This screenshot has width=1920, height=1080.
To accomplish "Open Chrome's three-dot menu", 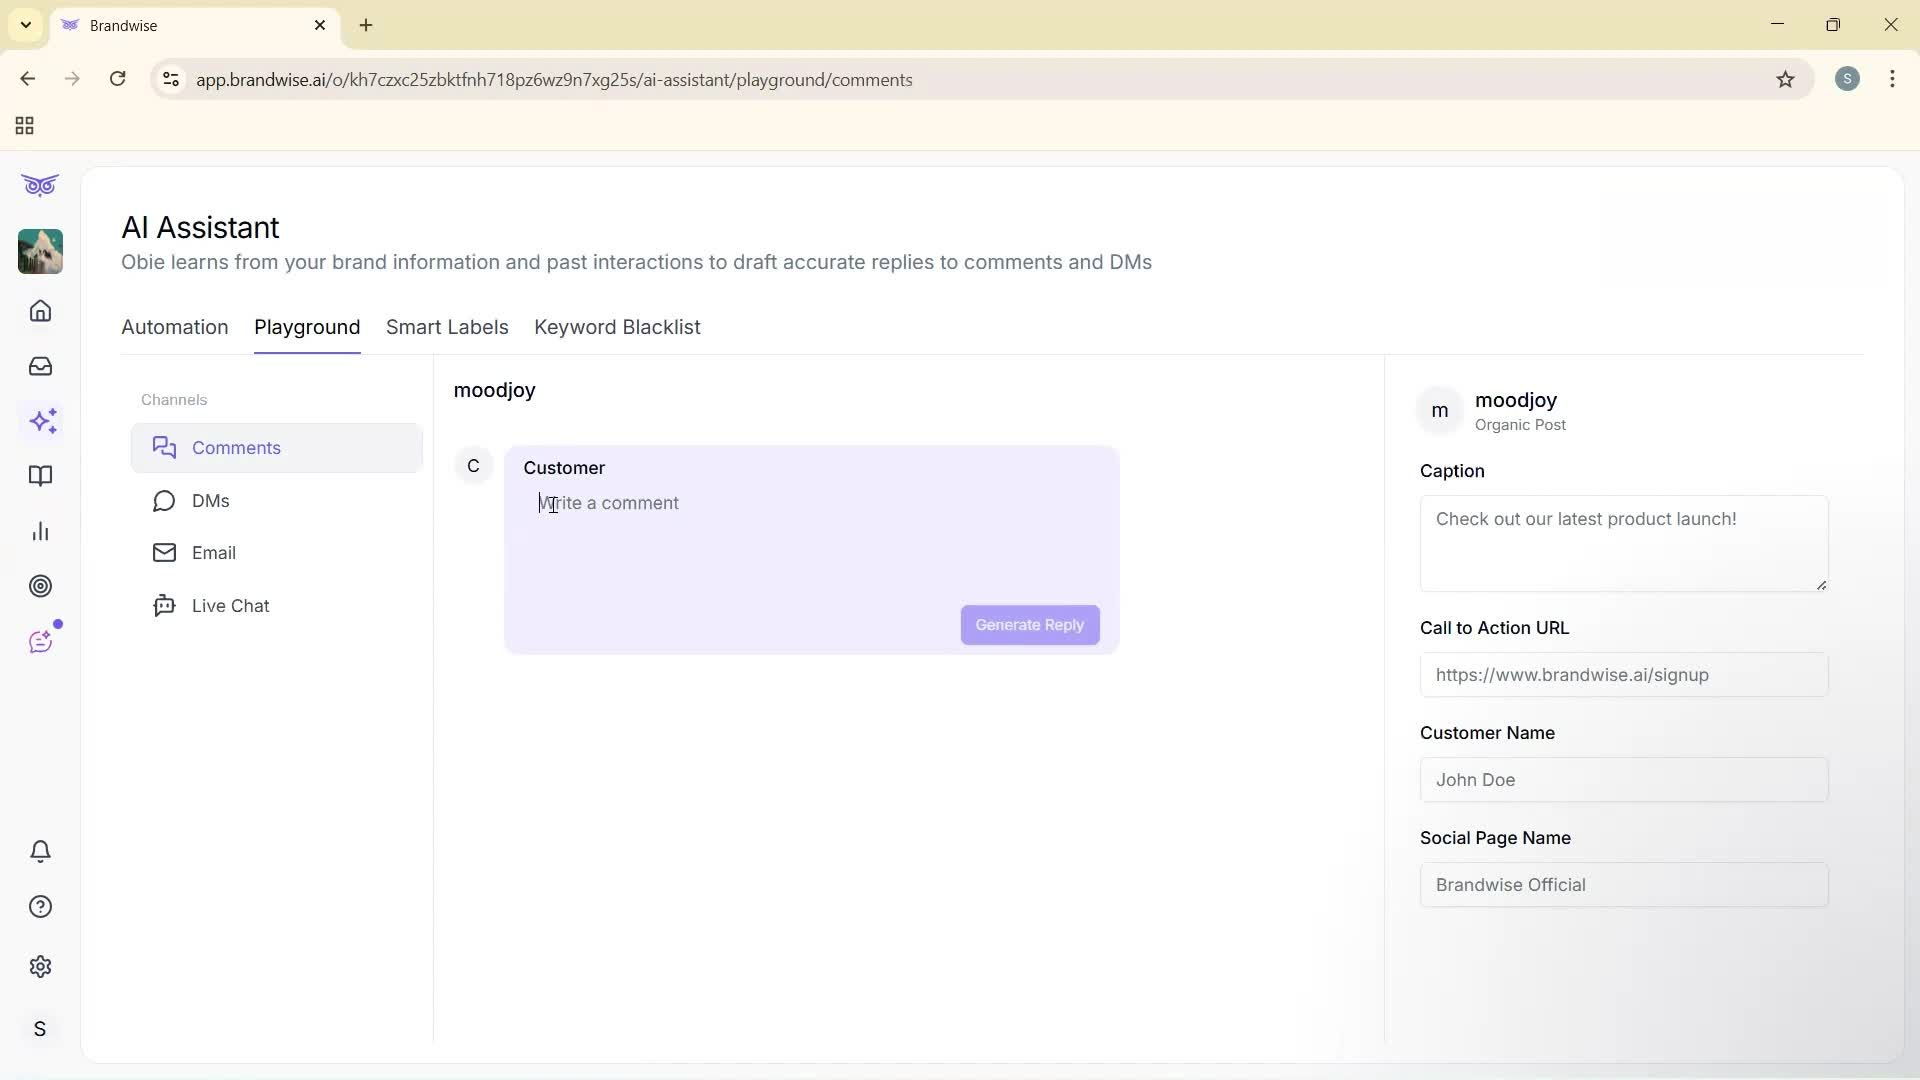I will tap(1893, 79).
